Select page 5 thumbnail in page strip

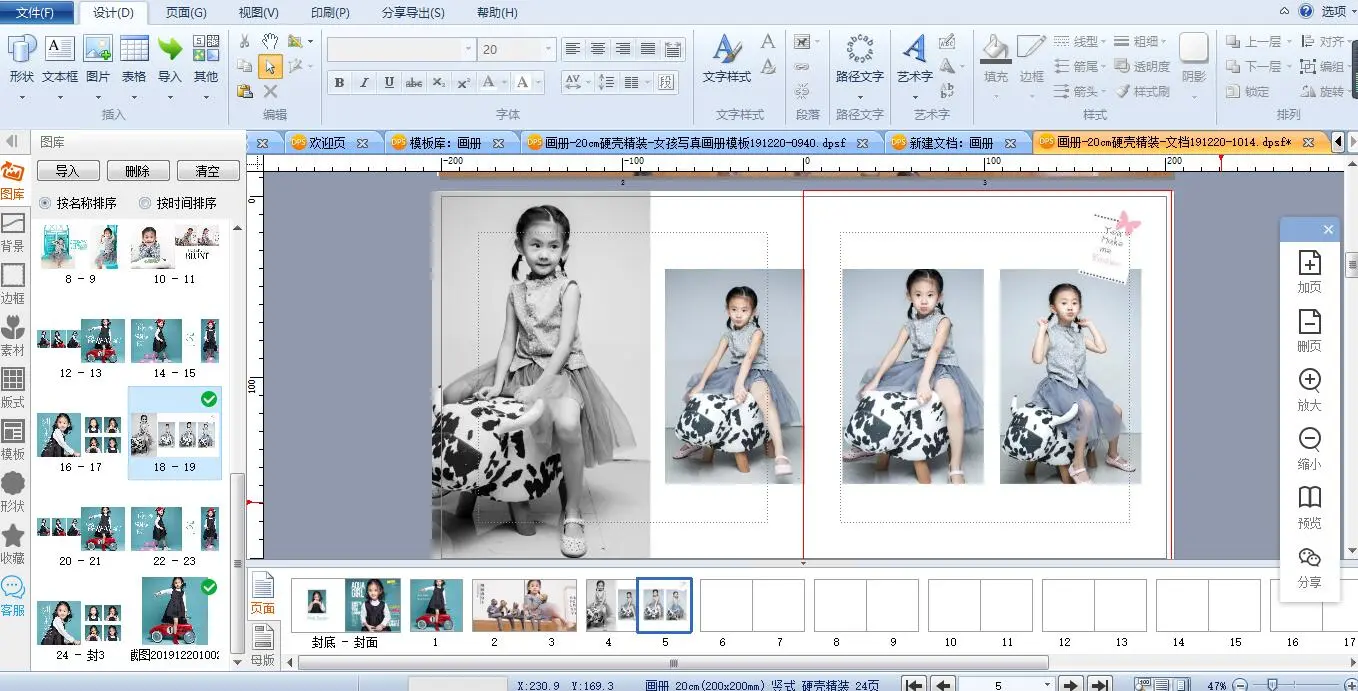[x=664, y=605]
